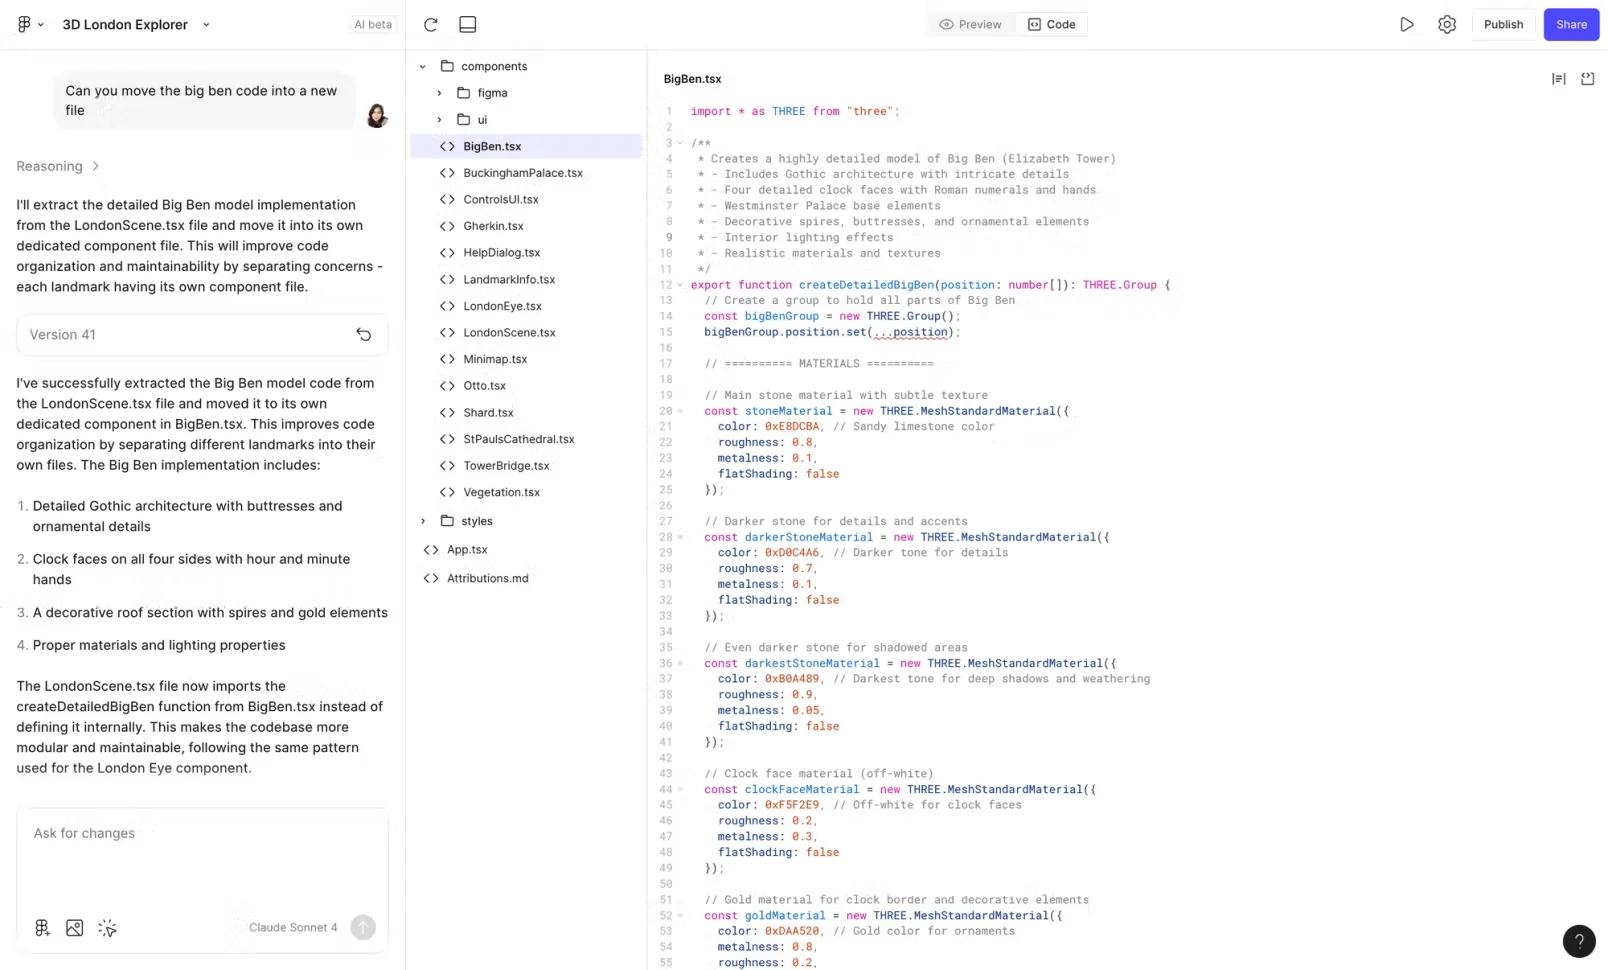This screenshot has height=970, width=1608.
Task: Click the Ask for changes input field
Action: (202, 855)
